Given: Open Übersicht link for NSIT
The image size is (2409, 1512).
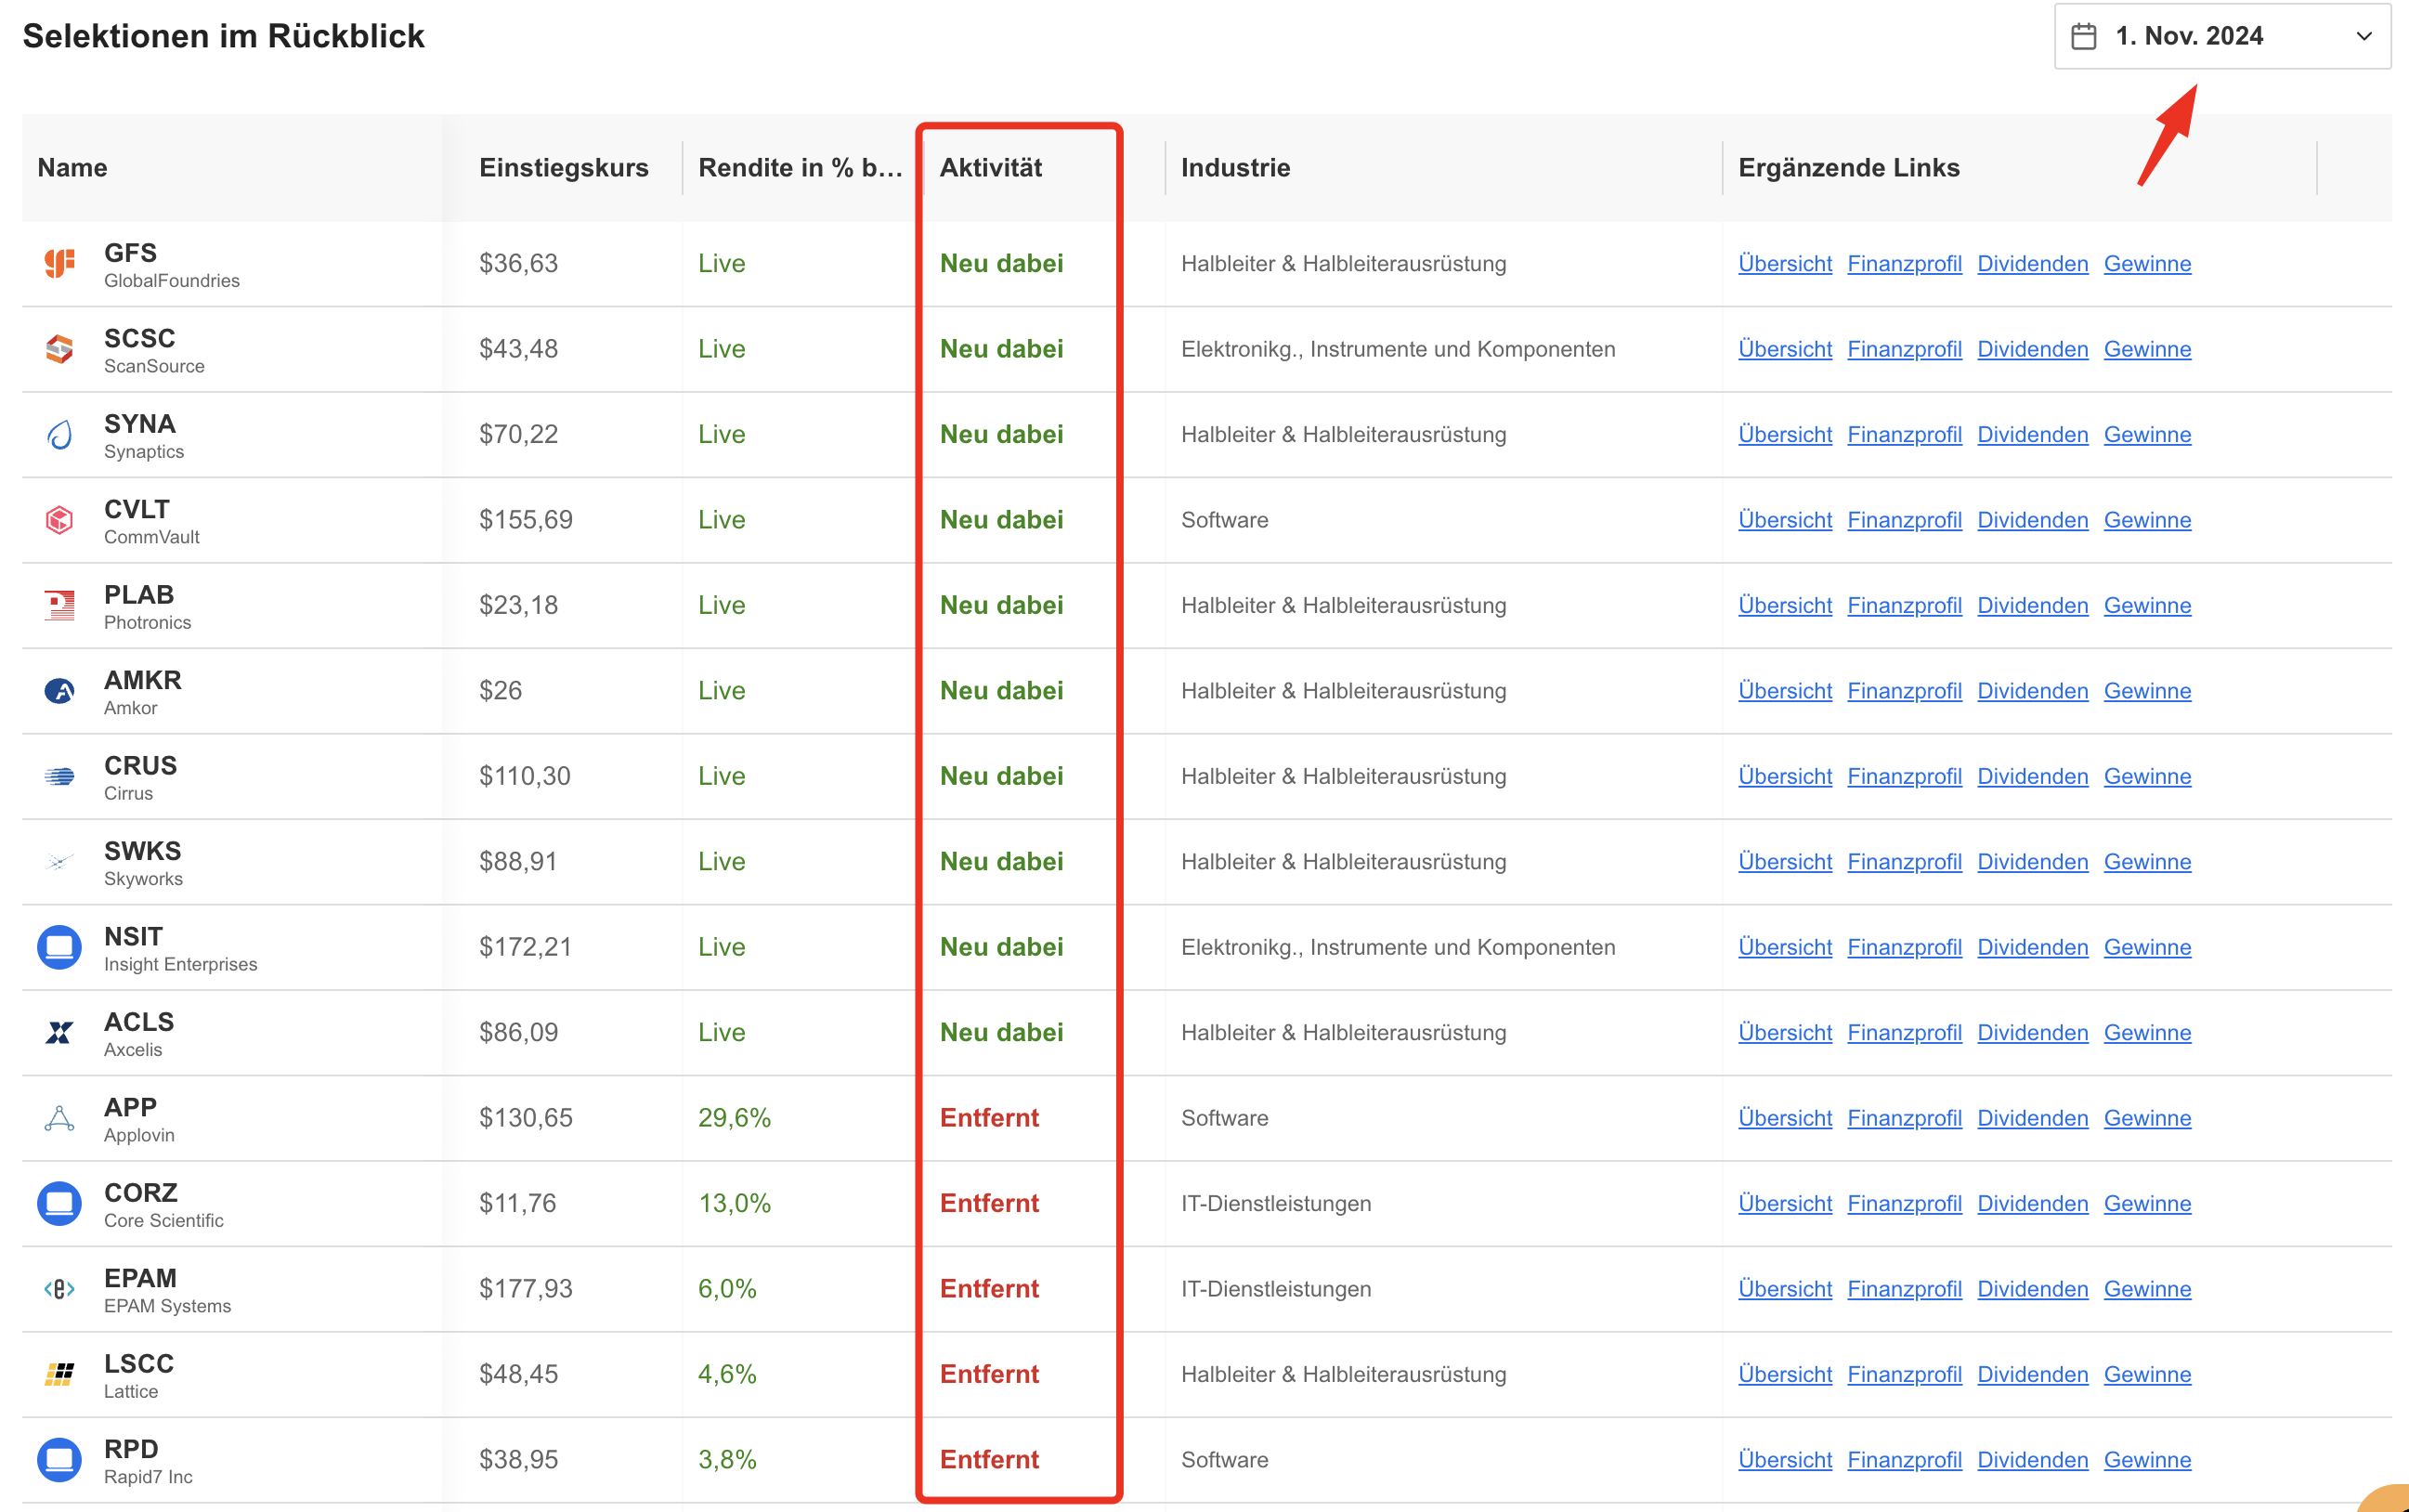Looking at the screenshot, I should point(1784,947).
